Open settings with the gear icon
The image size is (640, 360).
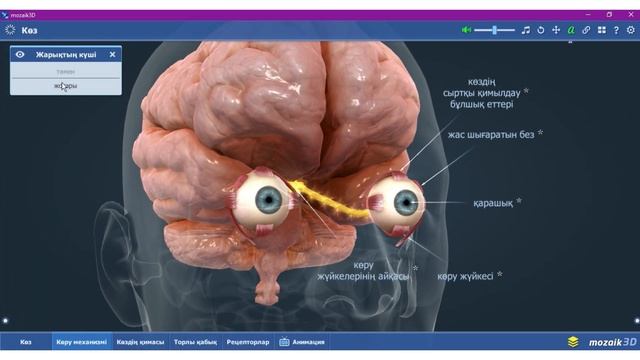(631, 30)
